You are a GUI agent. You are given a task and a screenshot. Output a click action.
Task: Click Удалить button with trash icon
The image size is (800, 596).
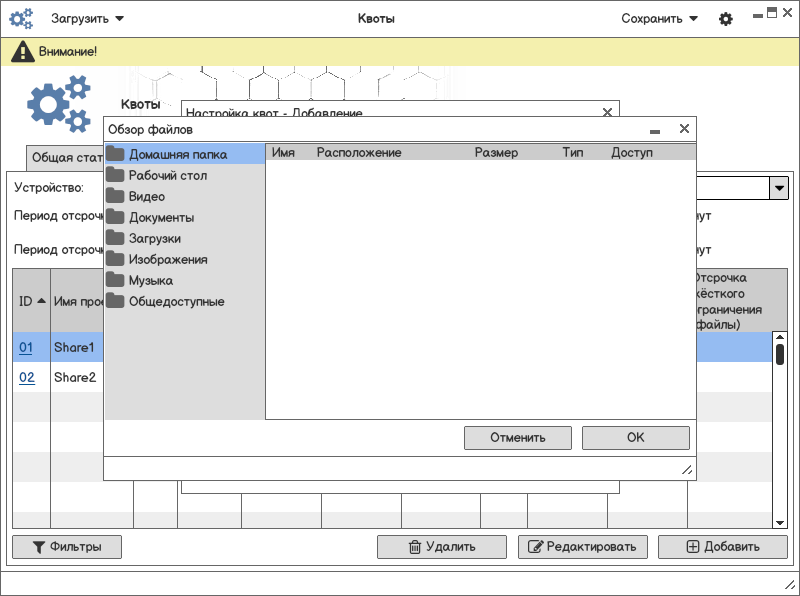click(x=442, y=547)
